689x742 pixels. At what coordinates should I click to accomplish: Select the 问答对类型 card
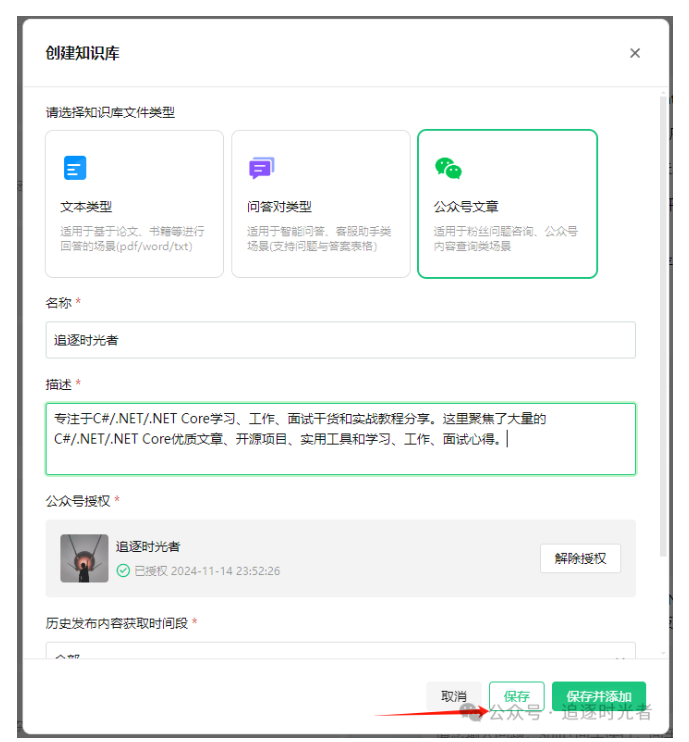pos(320,204)
